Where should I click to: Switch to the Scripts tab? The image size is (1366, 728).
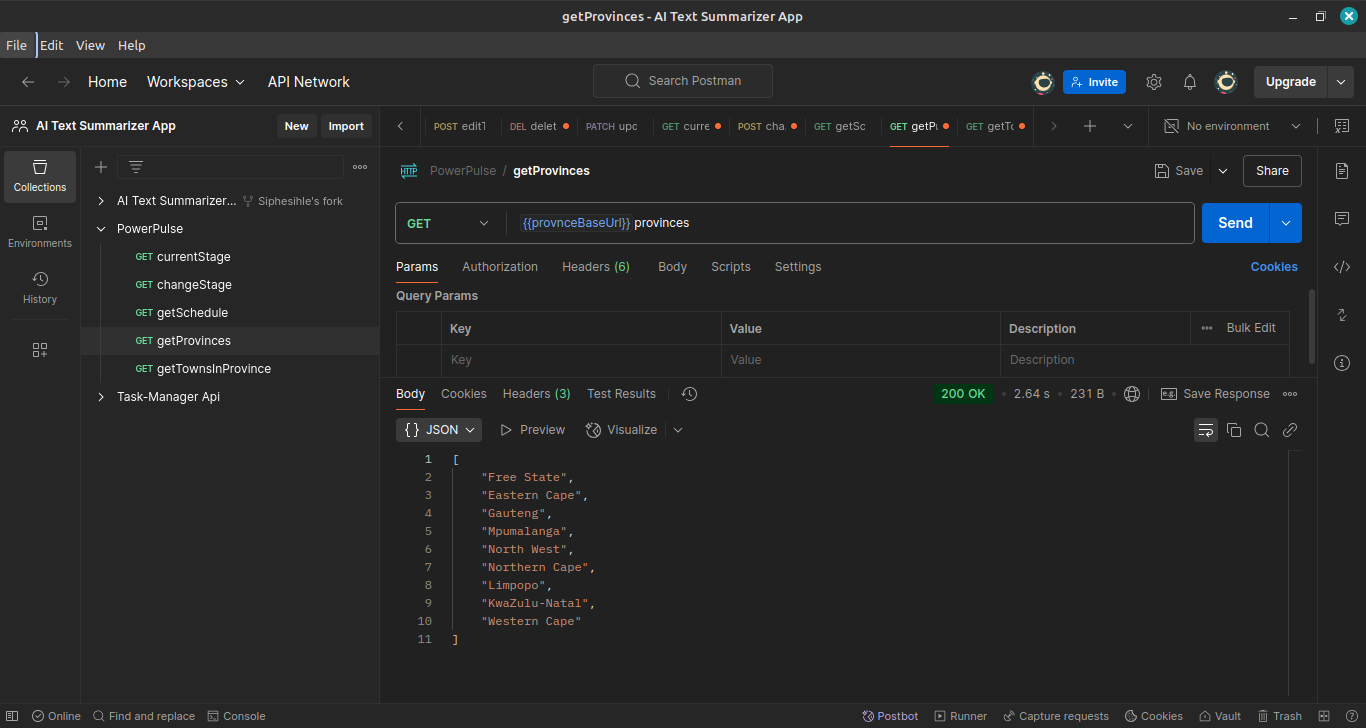(731, 267)
